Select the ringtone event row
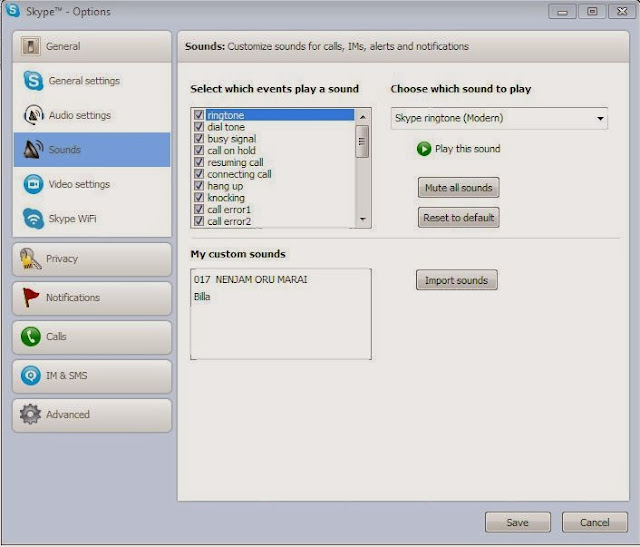 (x=274, y=115)
